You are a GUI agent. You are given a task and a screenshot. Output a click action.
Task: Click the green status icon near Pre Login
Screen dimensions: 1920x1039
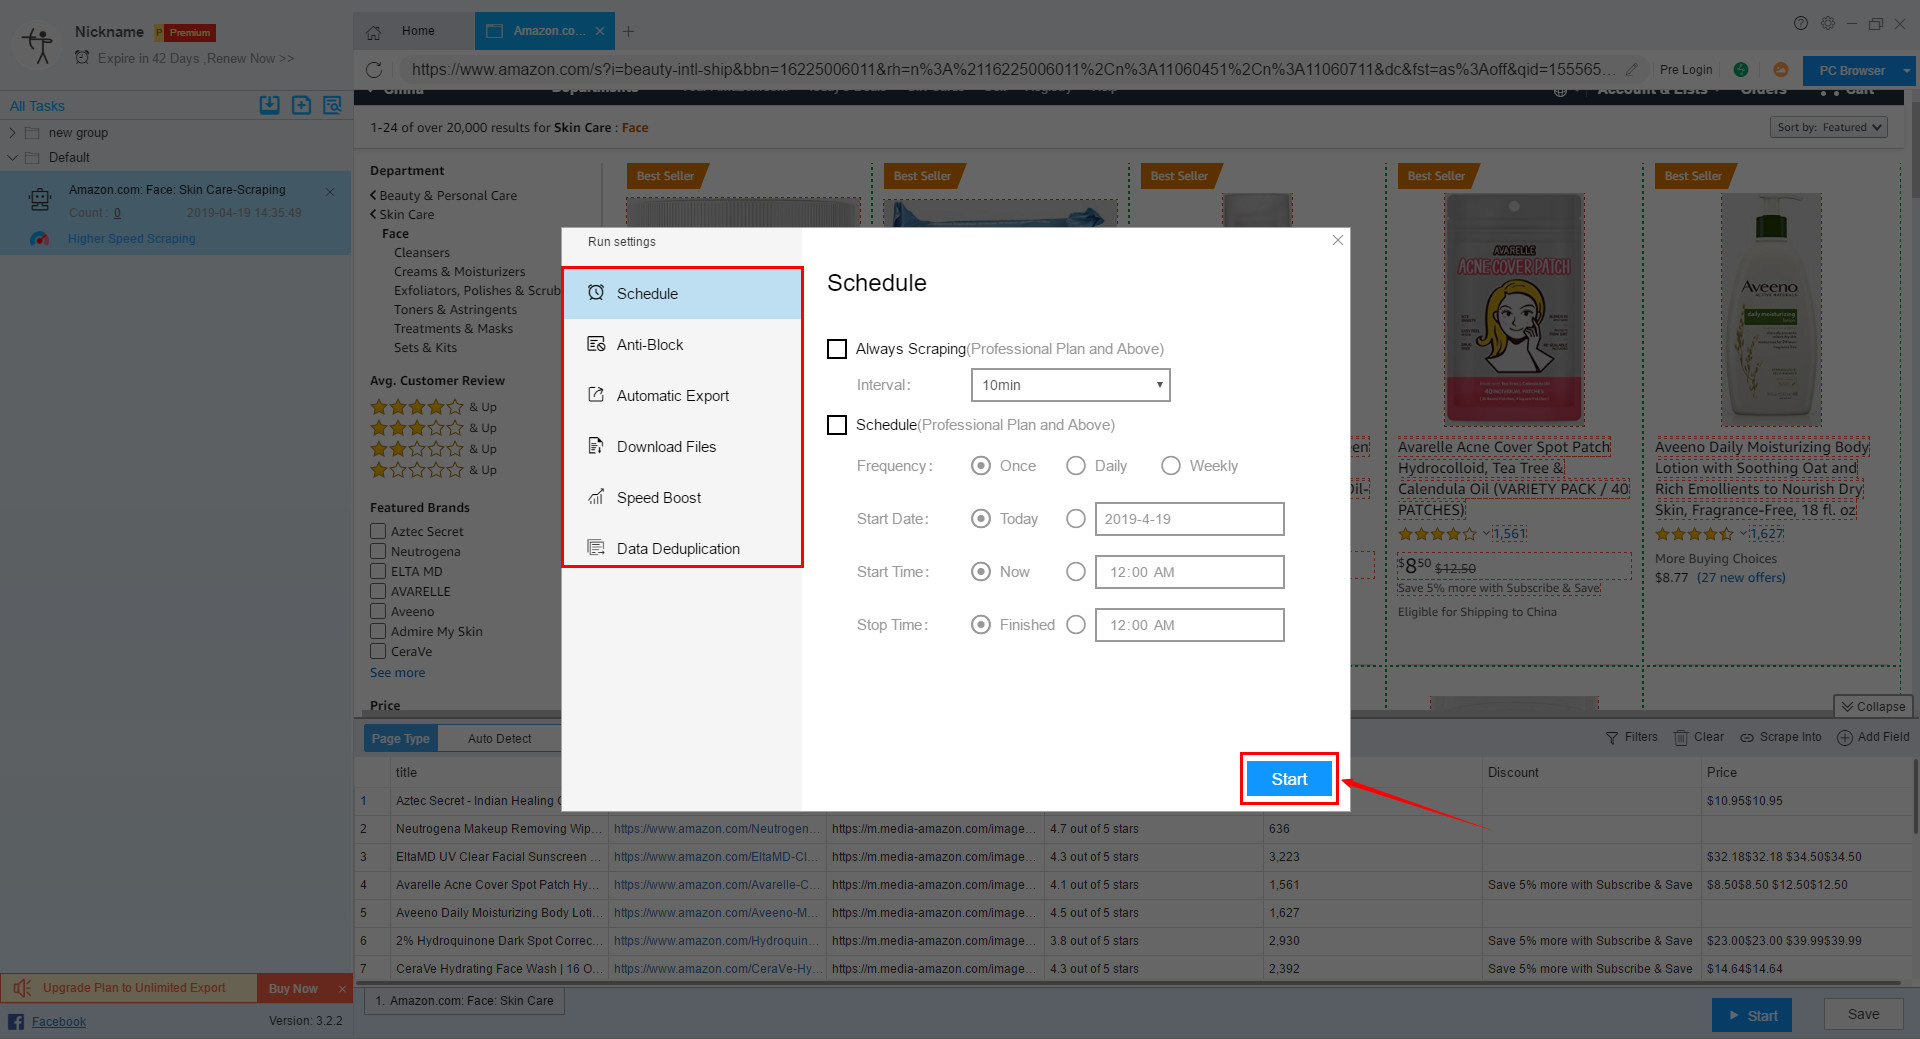click(x=1741, y=69)
